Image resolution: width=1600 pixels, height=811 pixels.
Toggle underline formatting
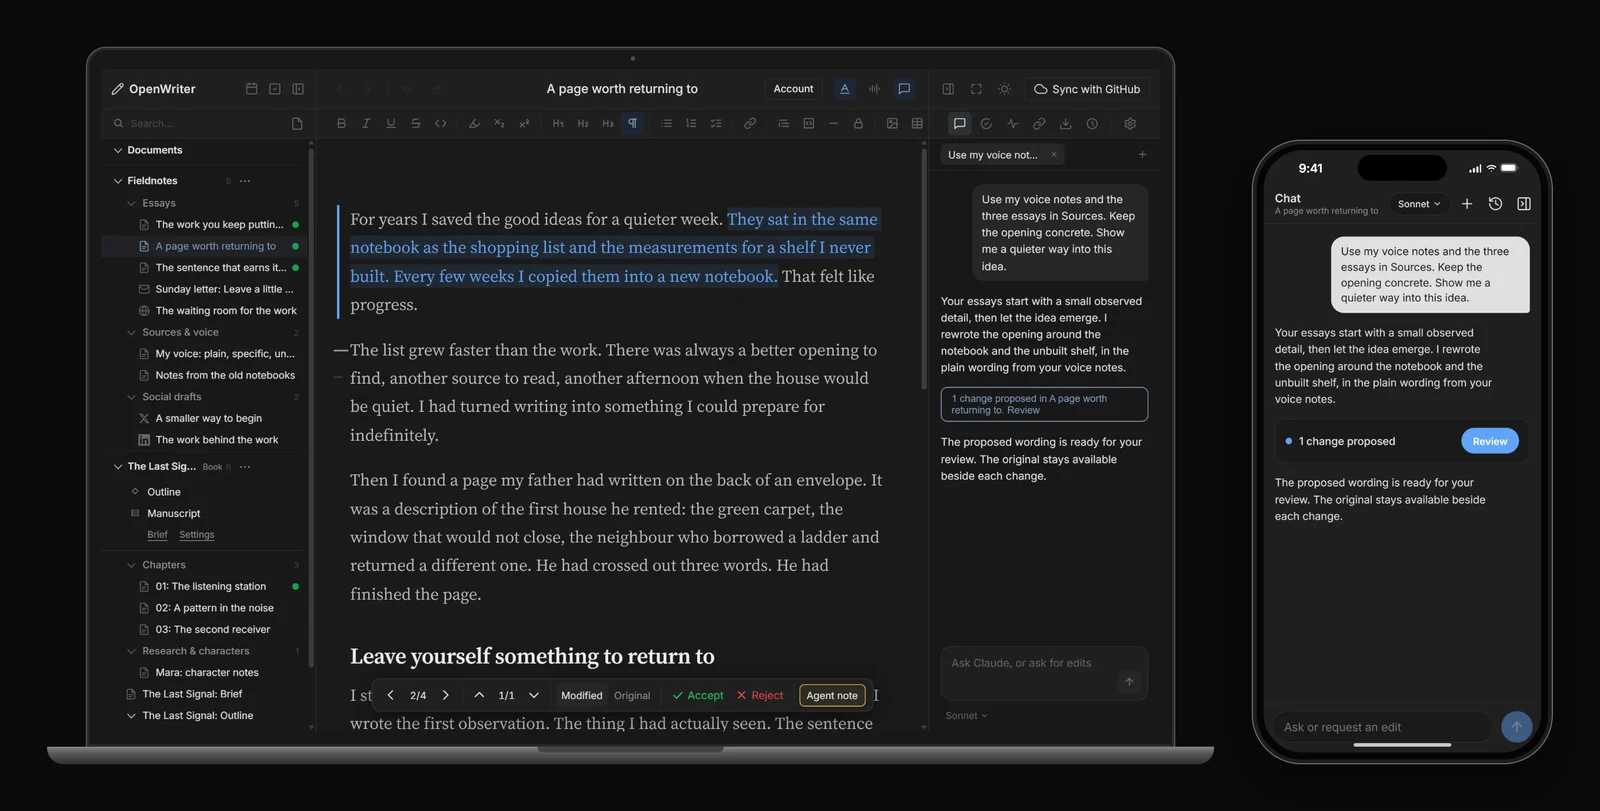pyautogui.click(x=391, y=124)
